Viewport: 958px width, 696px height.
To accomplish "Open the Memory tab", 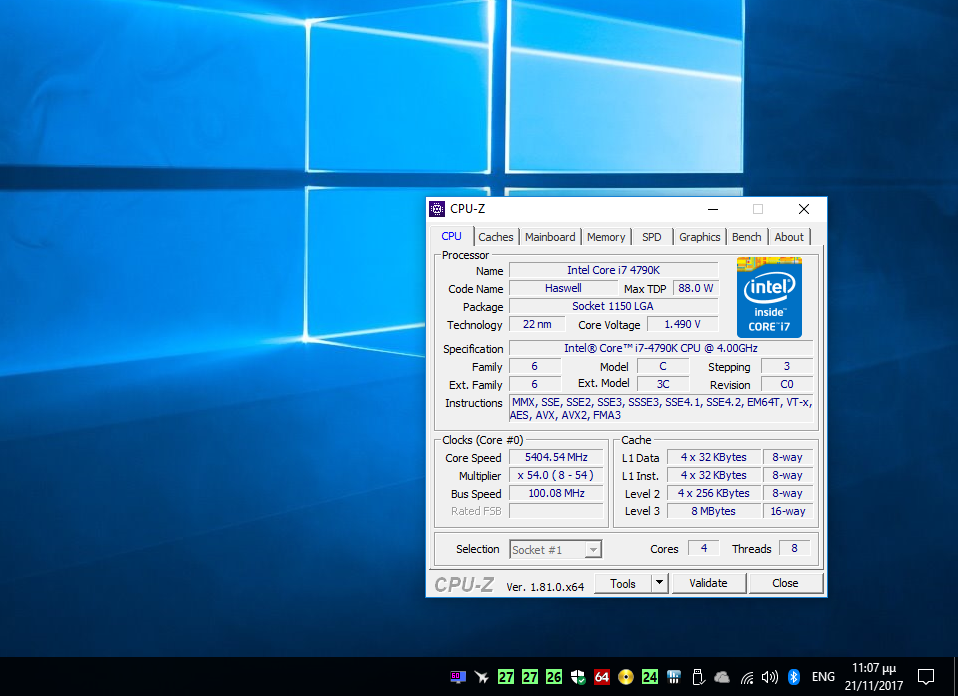I will tap(605, 237).
